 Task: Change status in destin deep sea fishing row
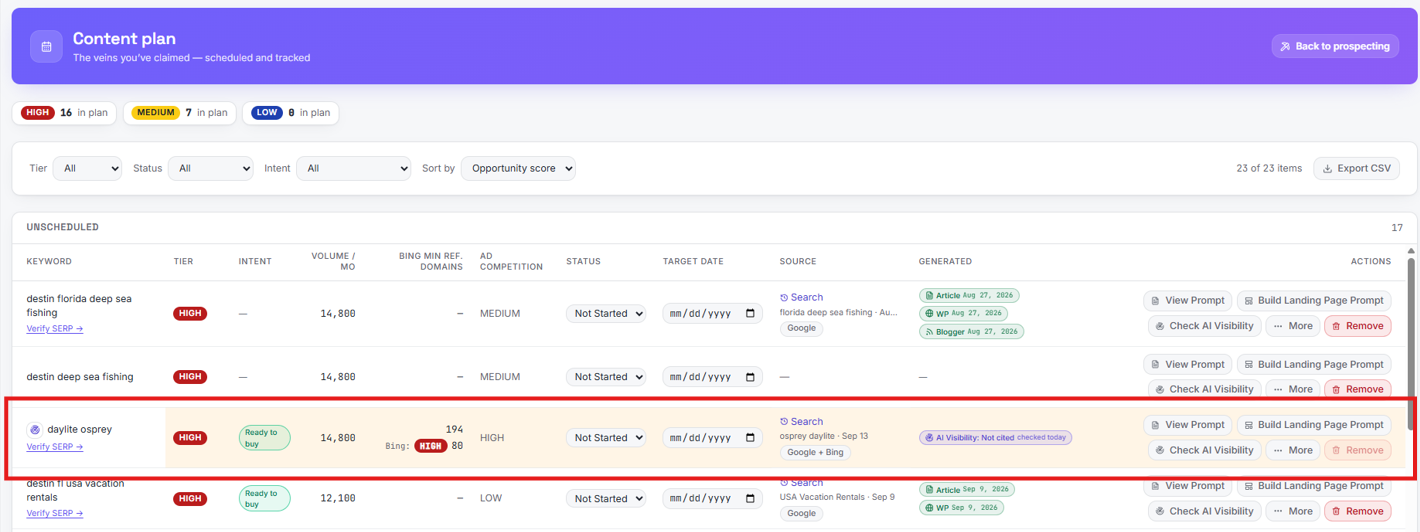pos(606,377)
